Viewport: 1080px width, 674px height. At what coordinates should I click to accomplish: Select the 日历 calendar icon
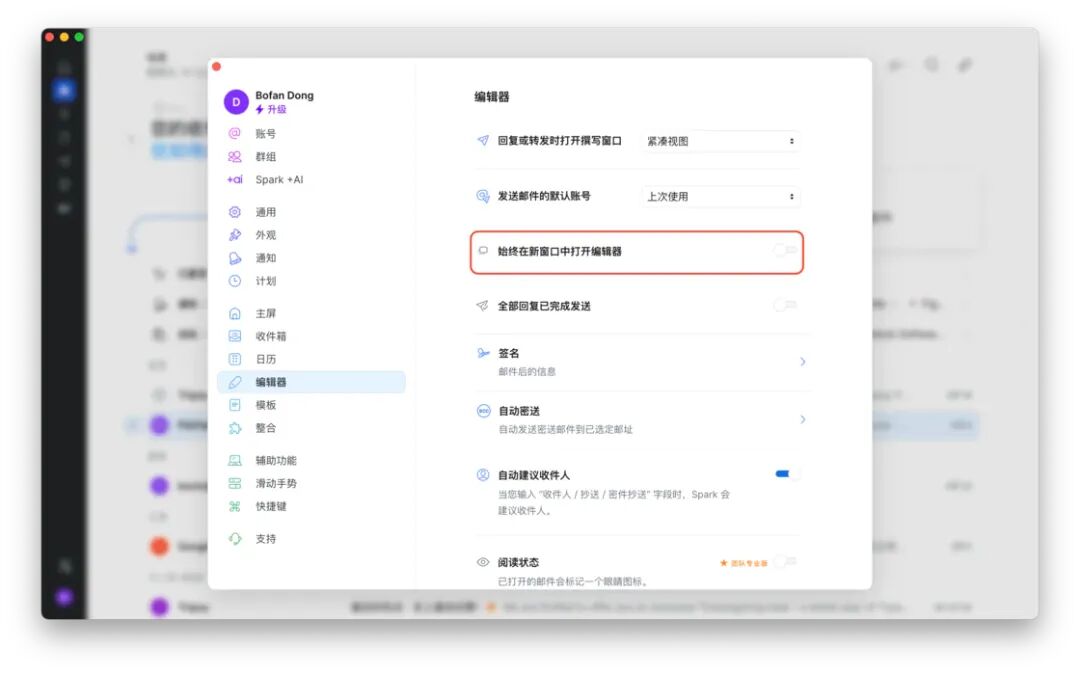tap(235, 359)
